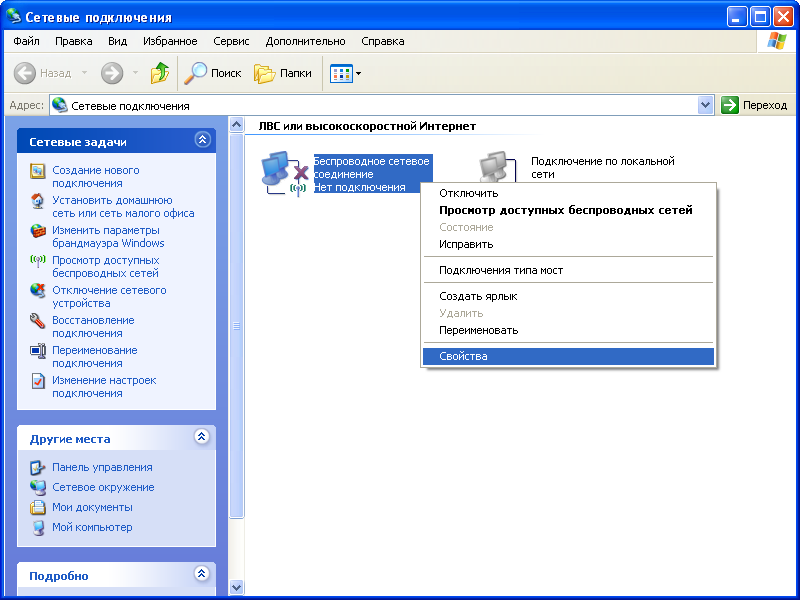Click Установить домашнюю сеть link
The width and height of the screenshot is (800, 600).
pos(123,207)
